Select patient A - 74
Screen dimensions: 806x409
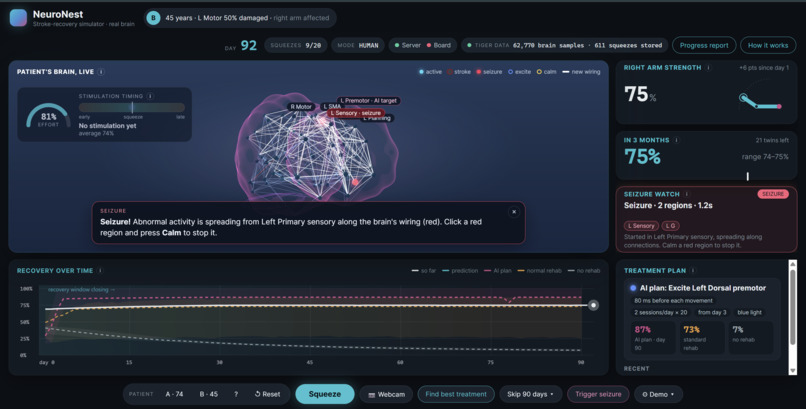[174, 394]
